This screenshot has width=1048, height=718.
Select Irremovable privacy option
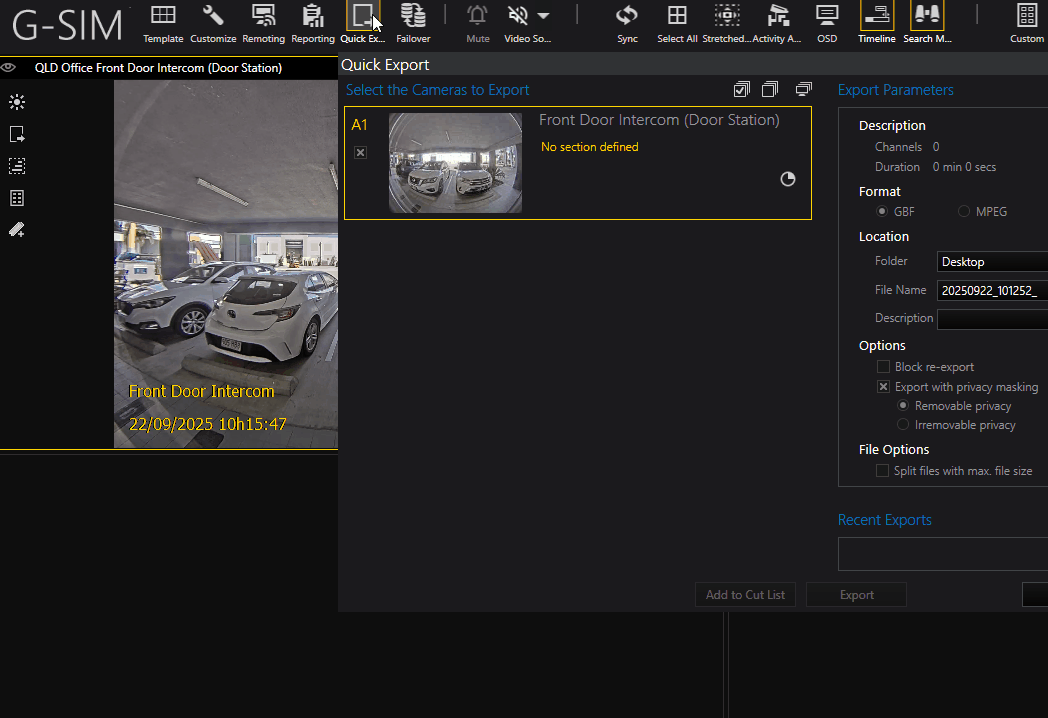(903, 425)
